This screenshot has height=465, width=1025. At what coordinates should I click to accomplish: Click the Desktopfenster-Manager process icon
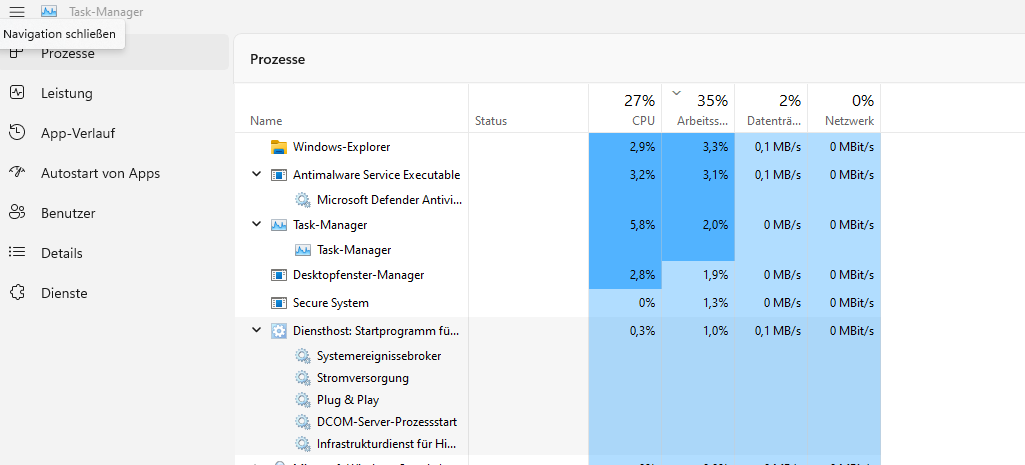coord(279,275)
